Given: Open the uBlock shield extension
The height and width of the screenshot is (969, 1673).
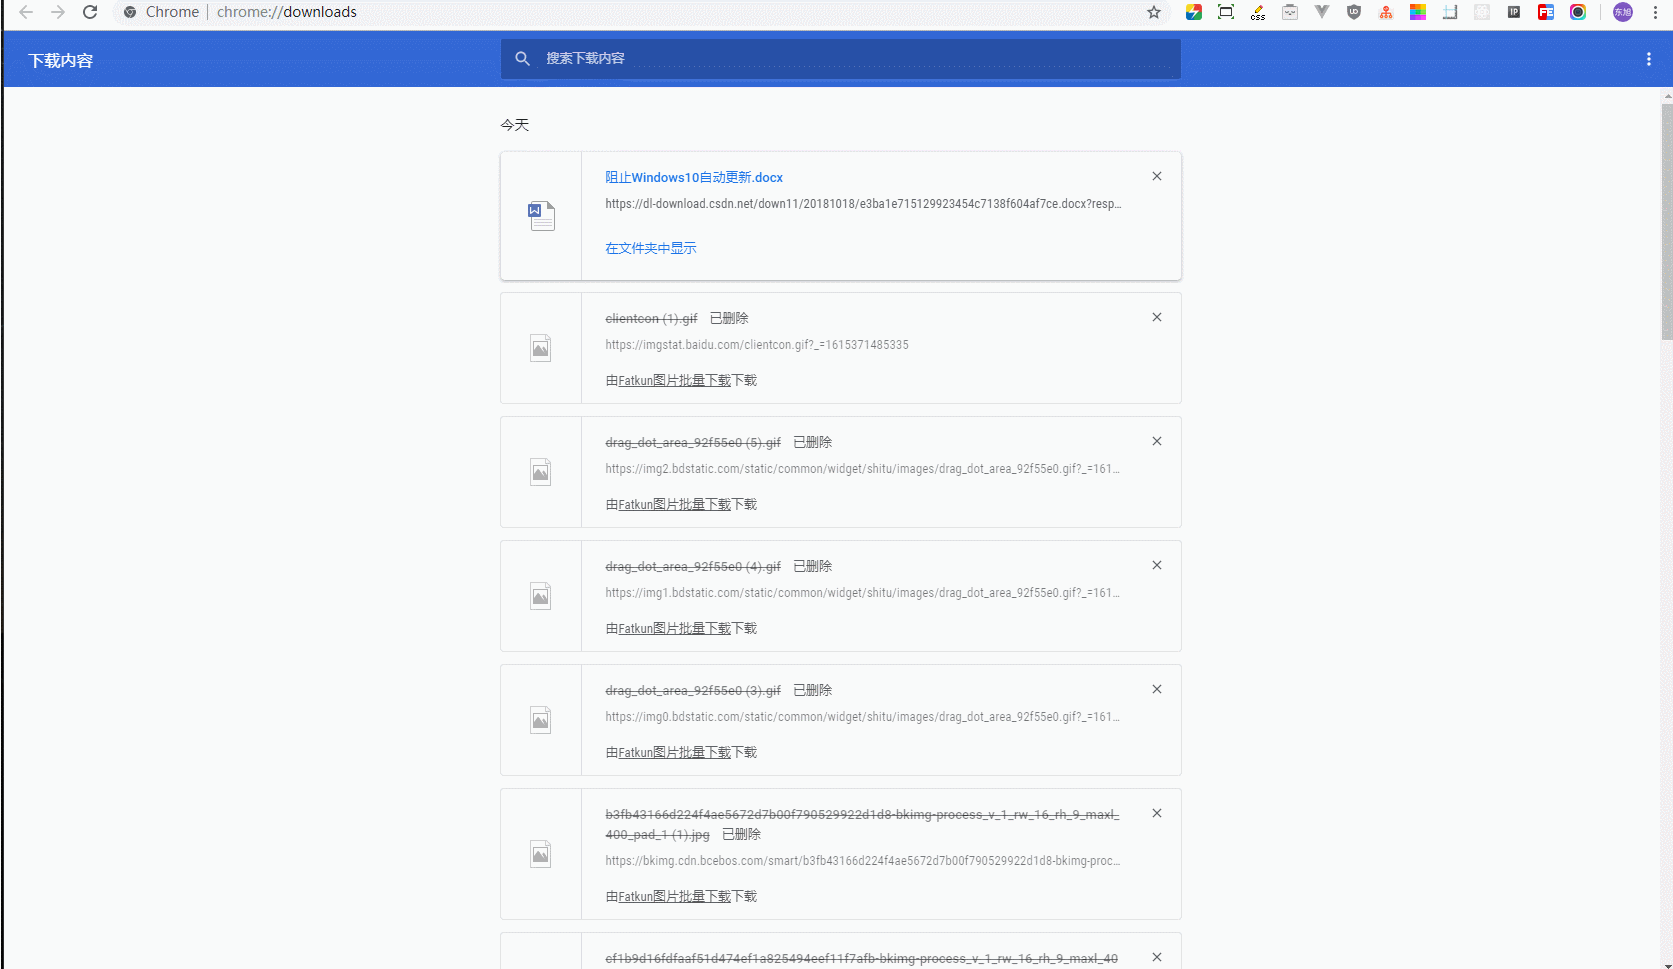Looking at the screenshot, I should pyautogui.click(x=1354, y=12).
